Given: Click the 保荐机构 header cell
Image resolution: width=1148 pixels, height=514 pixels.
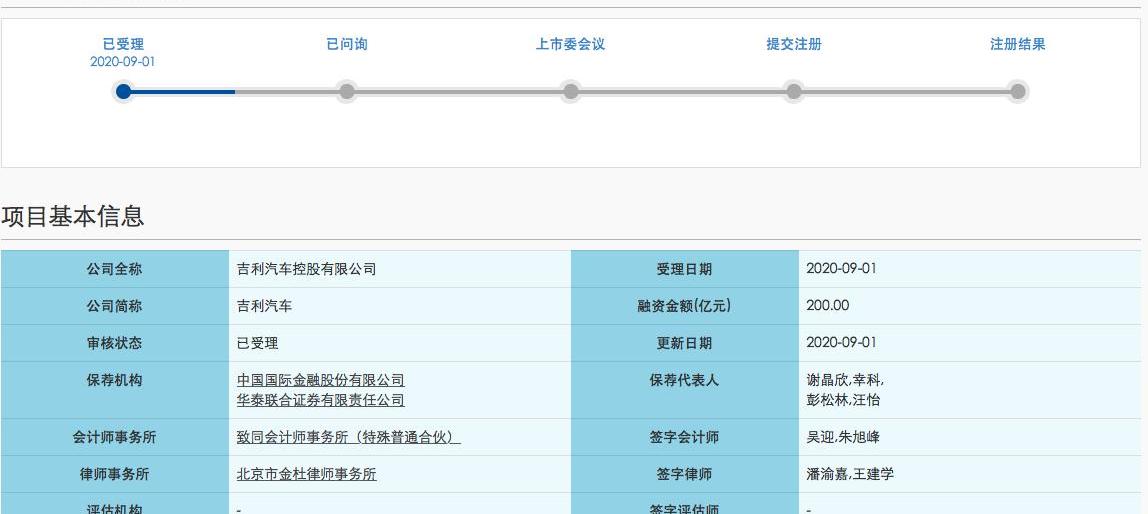Looking at the screenshot, I should click(x=114, y=390).
